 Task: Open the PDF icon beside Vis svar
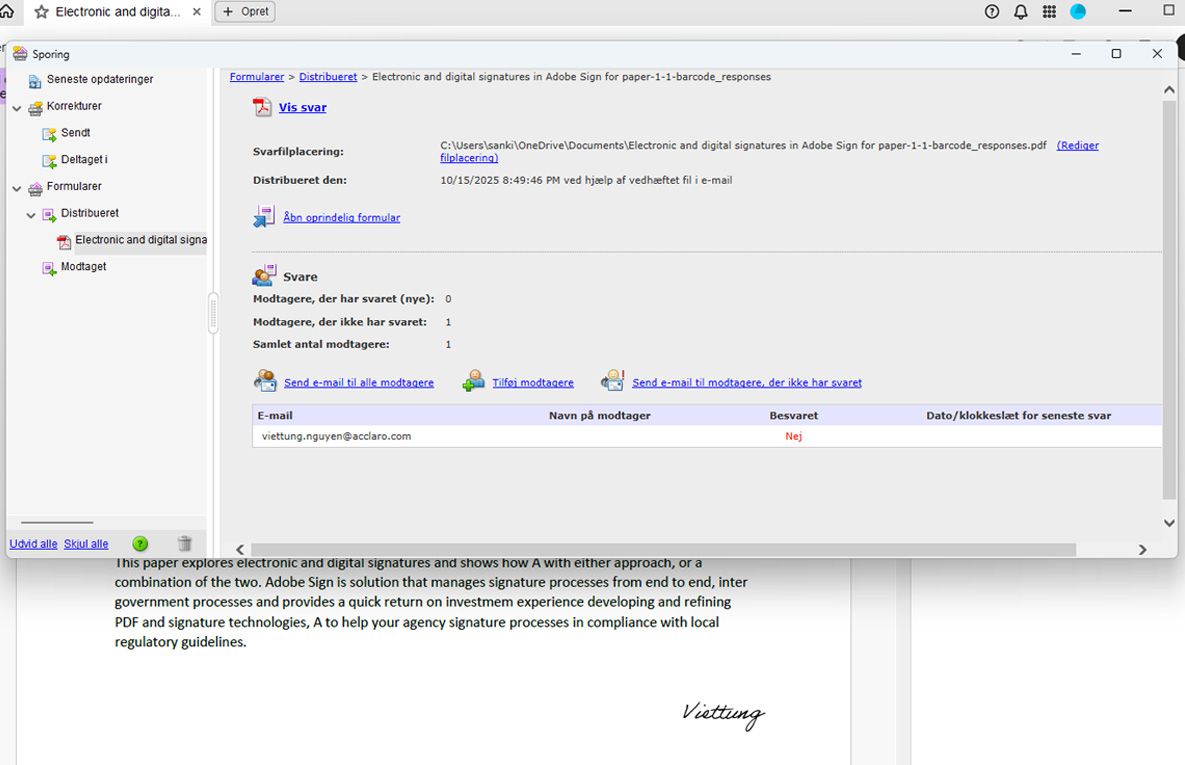pos(262,106)
